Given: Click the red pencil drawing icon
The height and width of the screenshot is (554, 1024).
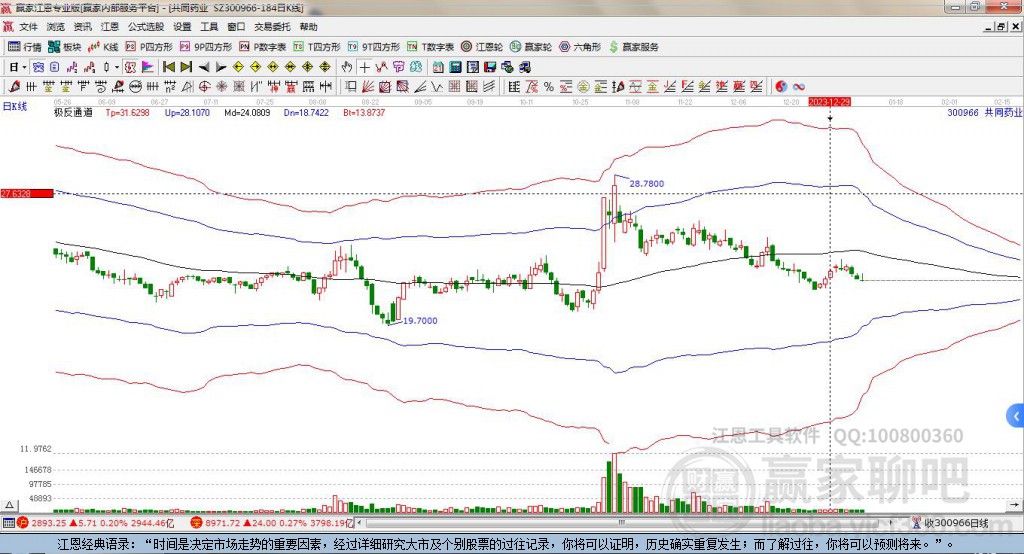Looking at the screenshot, I should coord(14,86).
